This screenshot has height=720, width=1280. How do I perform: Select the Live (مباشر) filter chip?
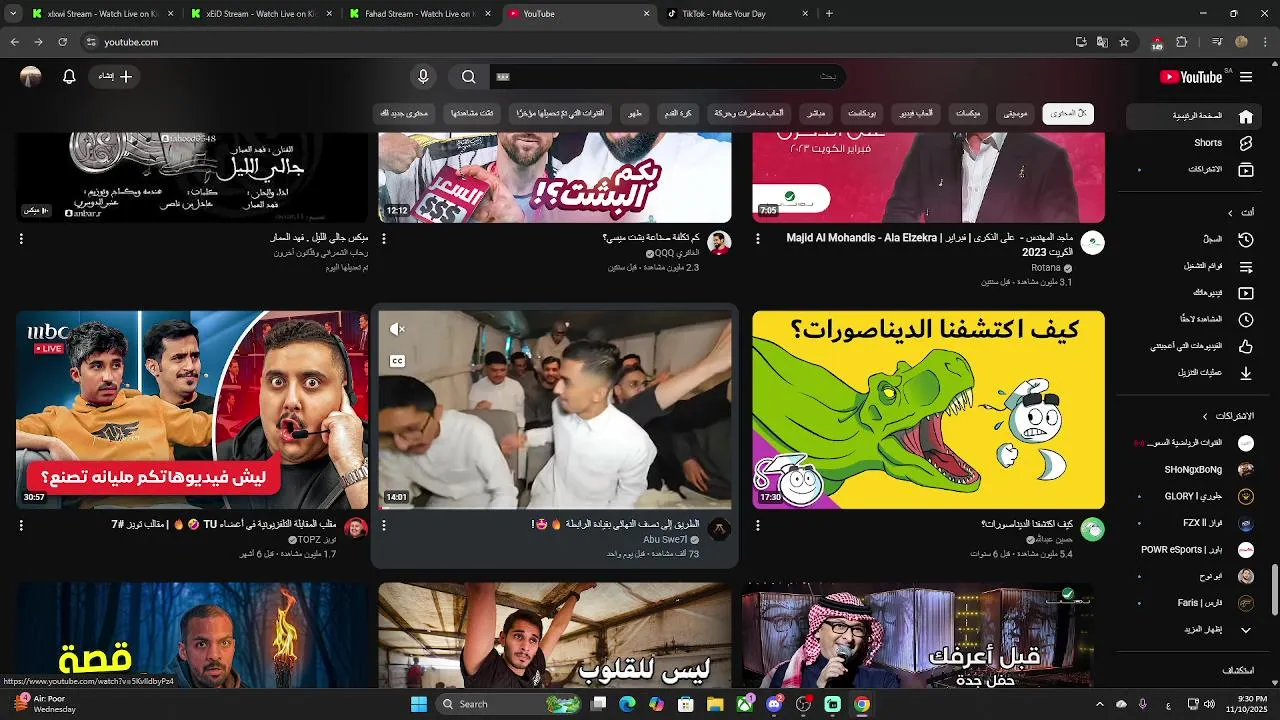coord(816,113)
